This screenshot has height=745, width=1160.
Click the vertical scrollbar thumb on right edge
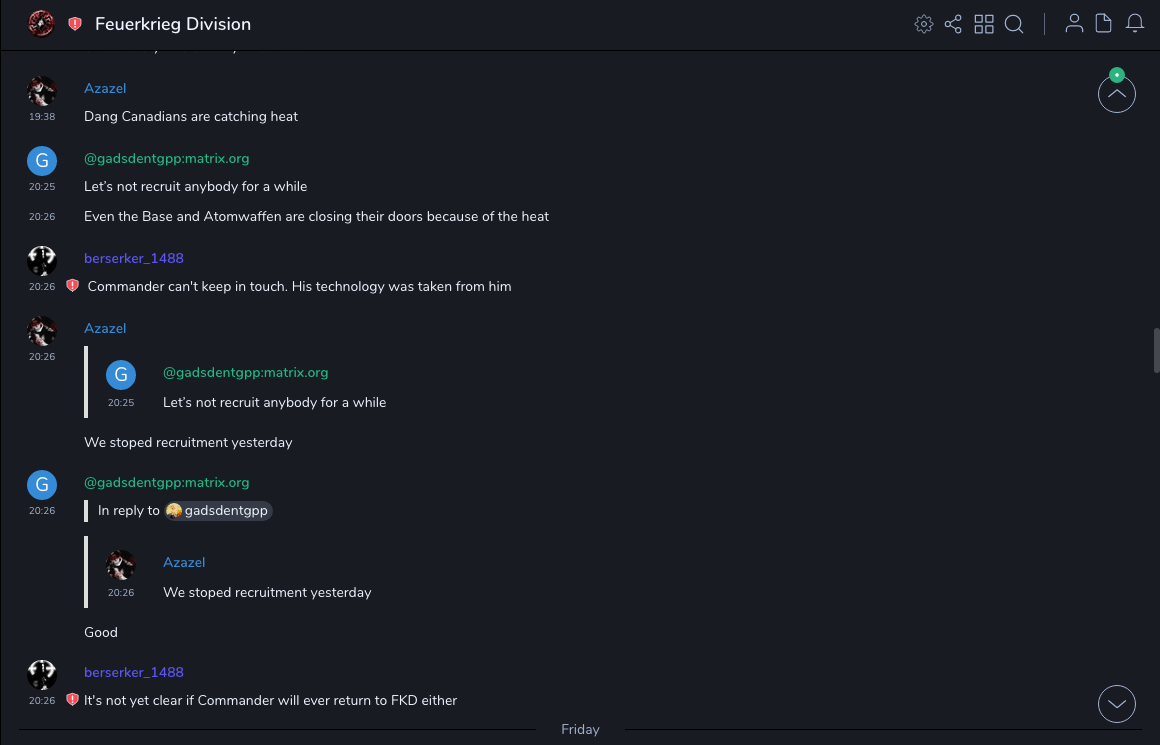tap(1156, 350)
